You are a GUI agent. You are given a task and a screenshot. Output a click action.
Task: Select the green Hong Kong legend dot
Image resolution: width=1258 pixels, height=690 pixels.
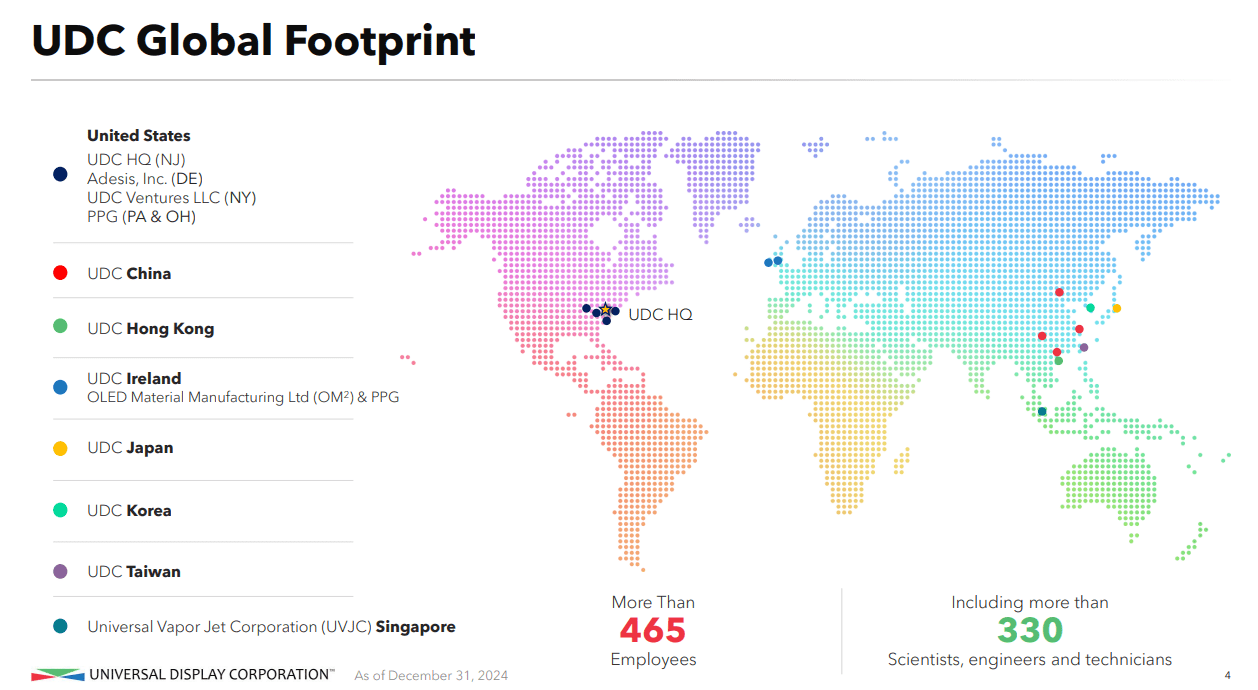[60, 326]
